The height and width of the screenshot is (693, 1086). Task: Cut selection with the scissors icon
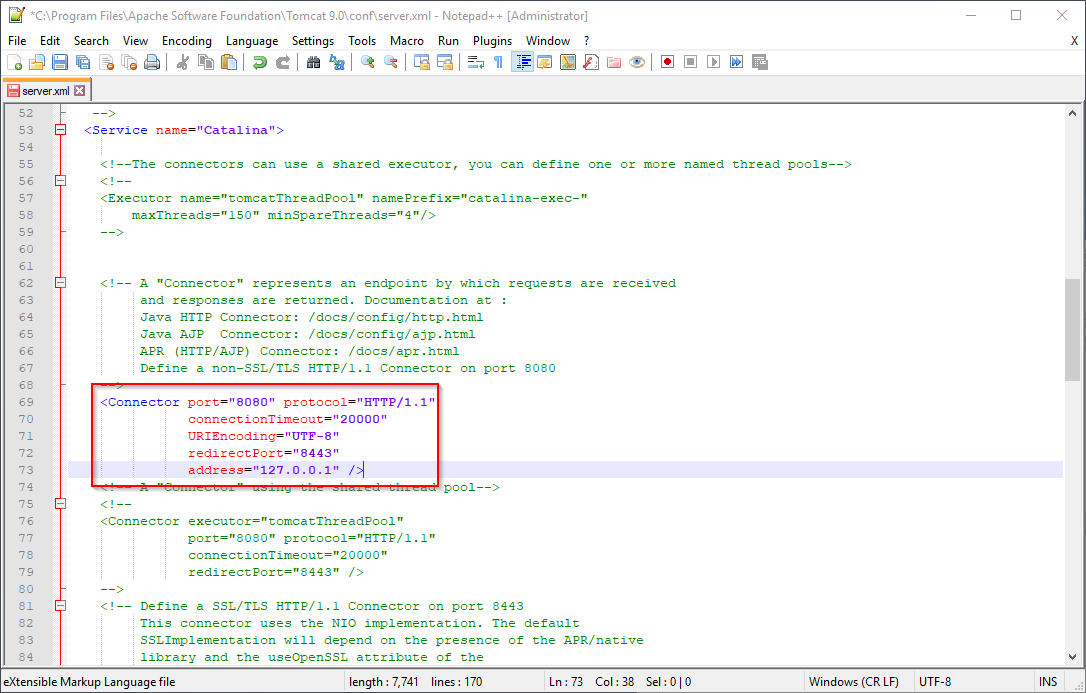click(183, 62)
